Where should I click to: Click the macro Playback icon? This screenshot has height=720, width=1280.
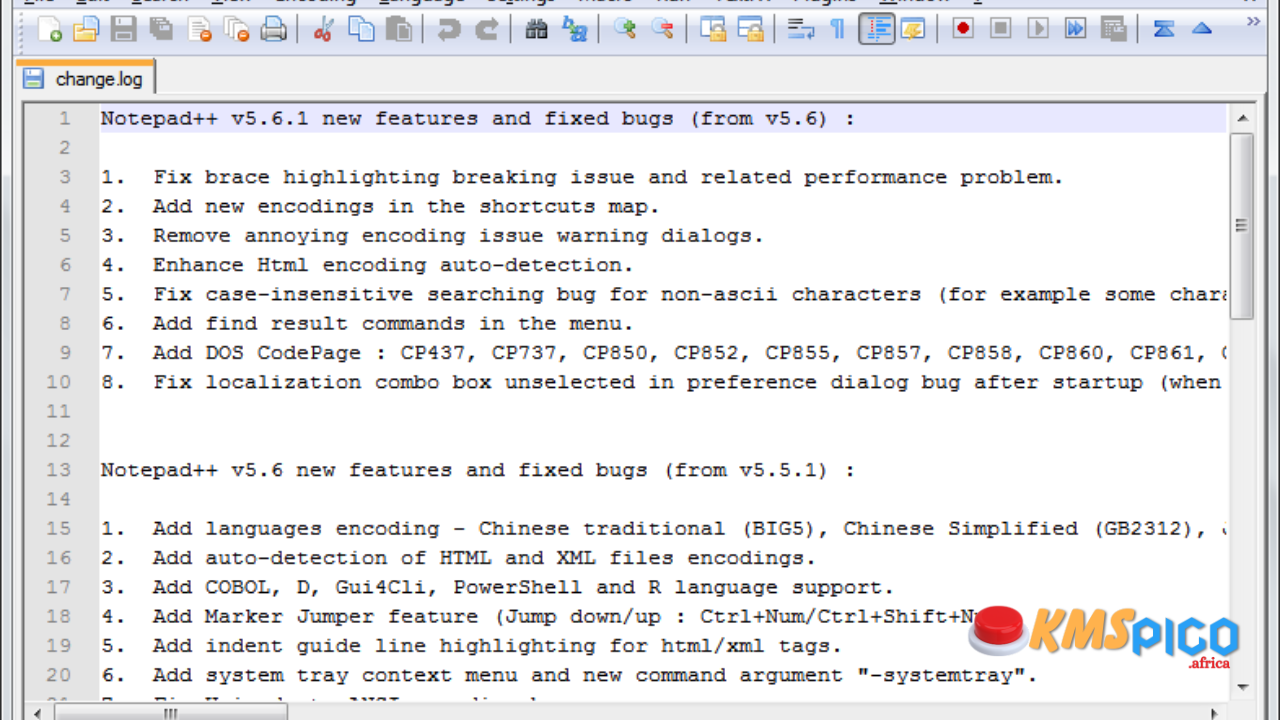tap(1038, 29)
